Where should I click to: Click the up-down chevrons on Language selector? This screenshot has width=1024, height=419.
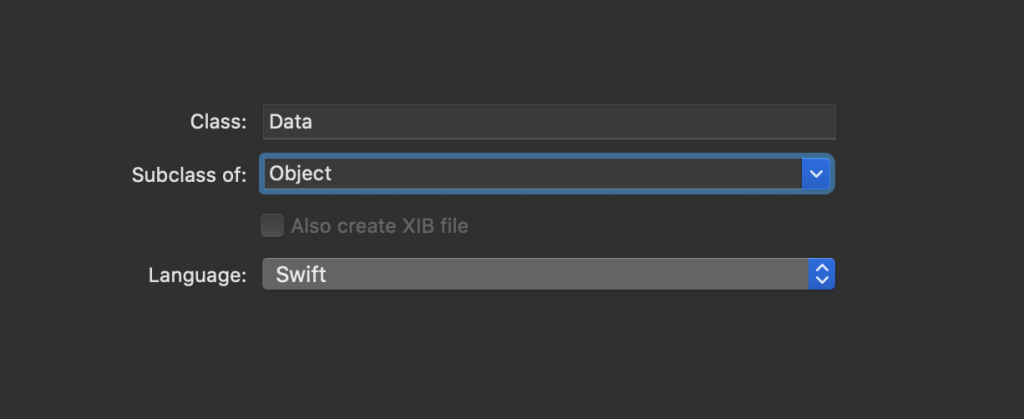point(821,274)
